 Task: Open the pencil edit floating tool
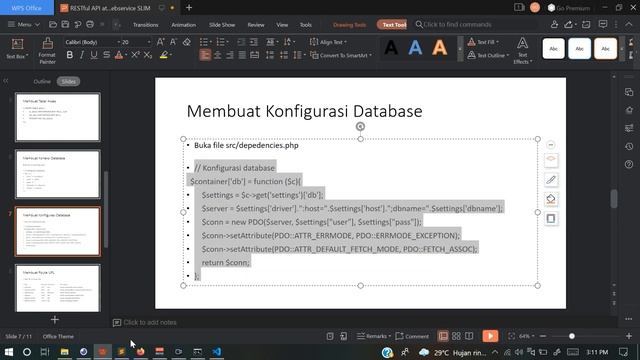551,180
